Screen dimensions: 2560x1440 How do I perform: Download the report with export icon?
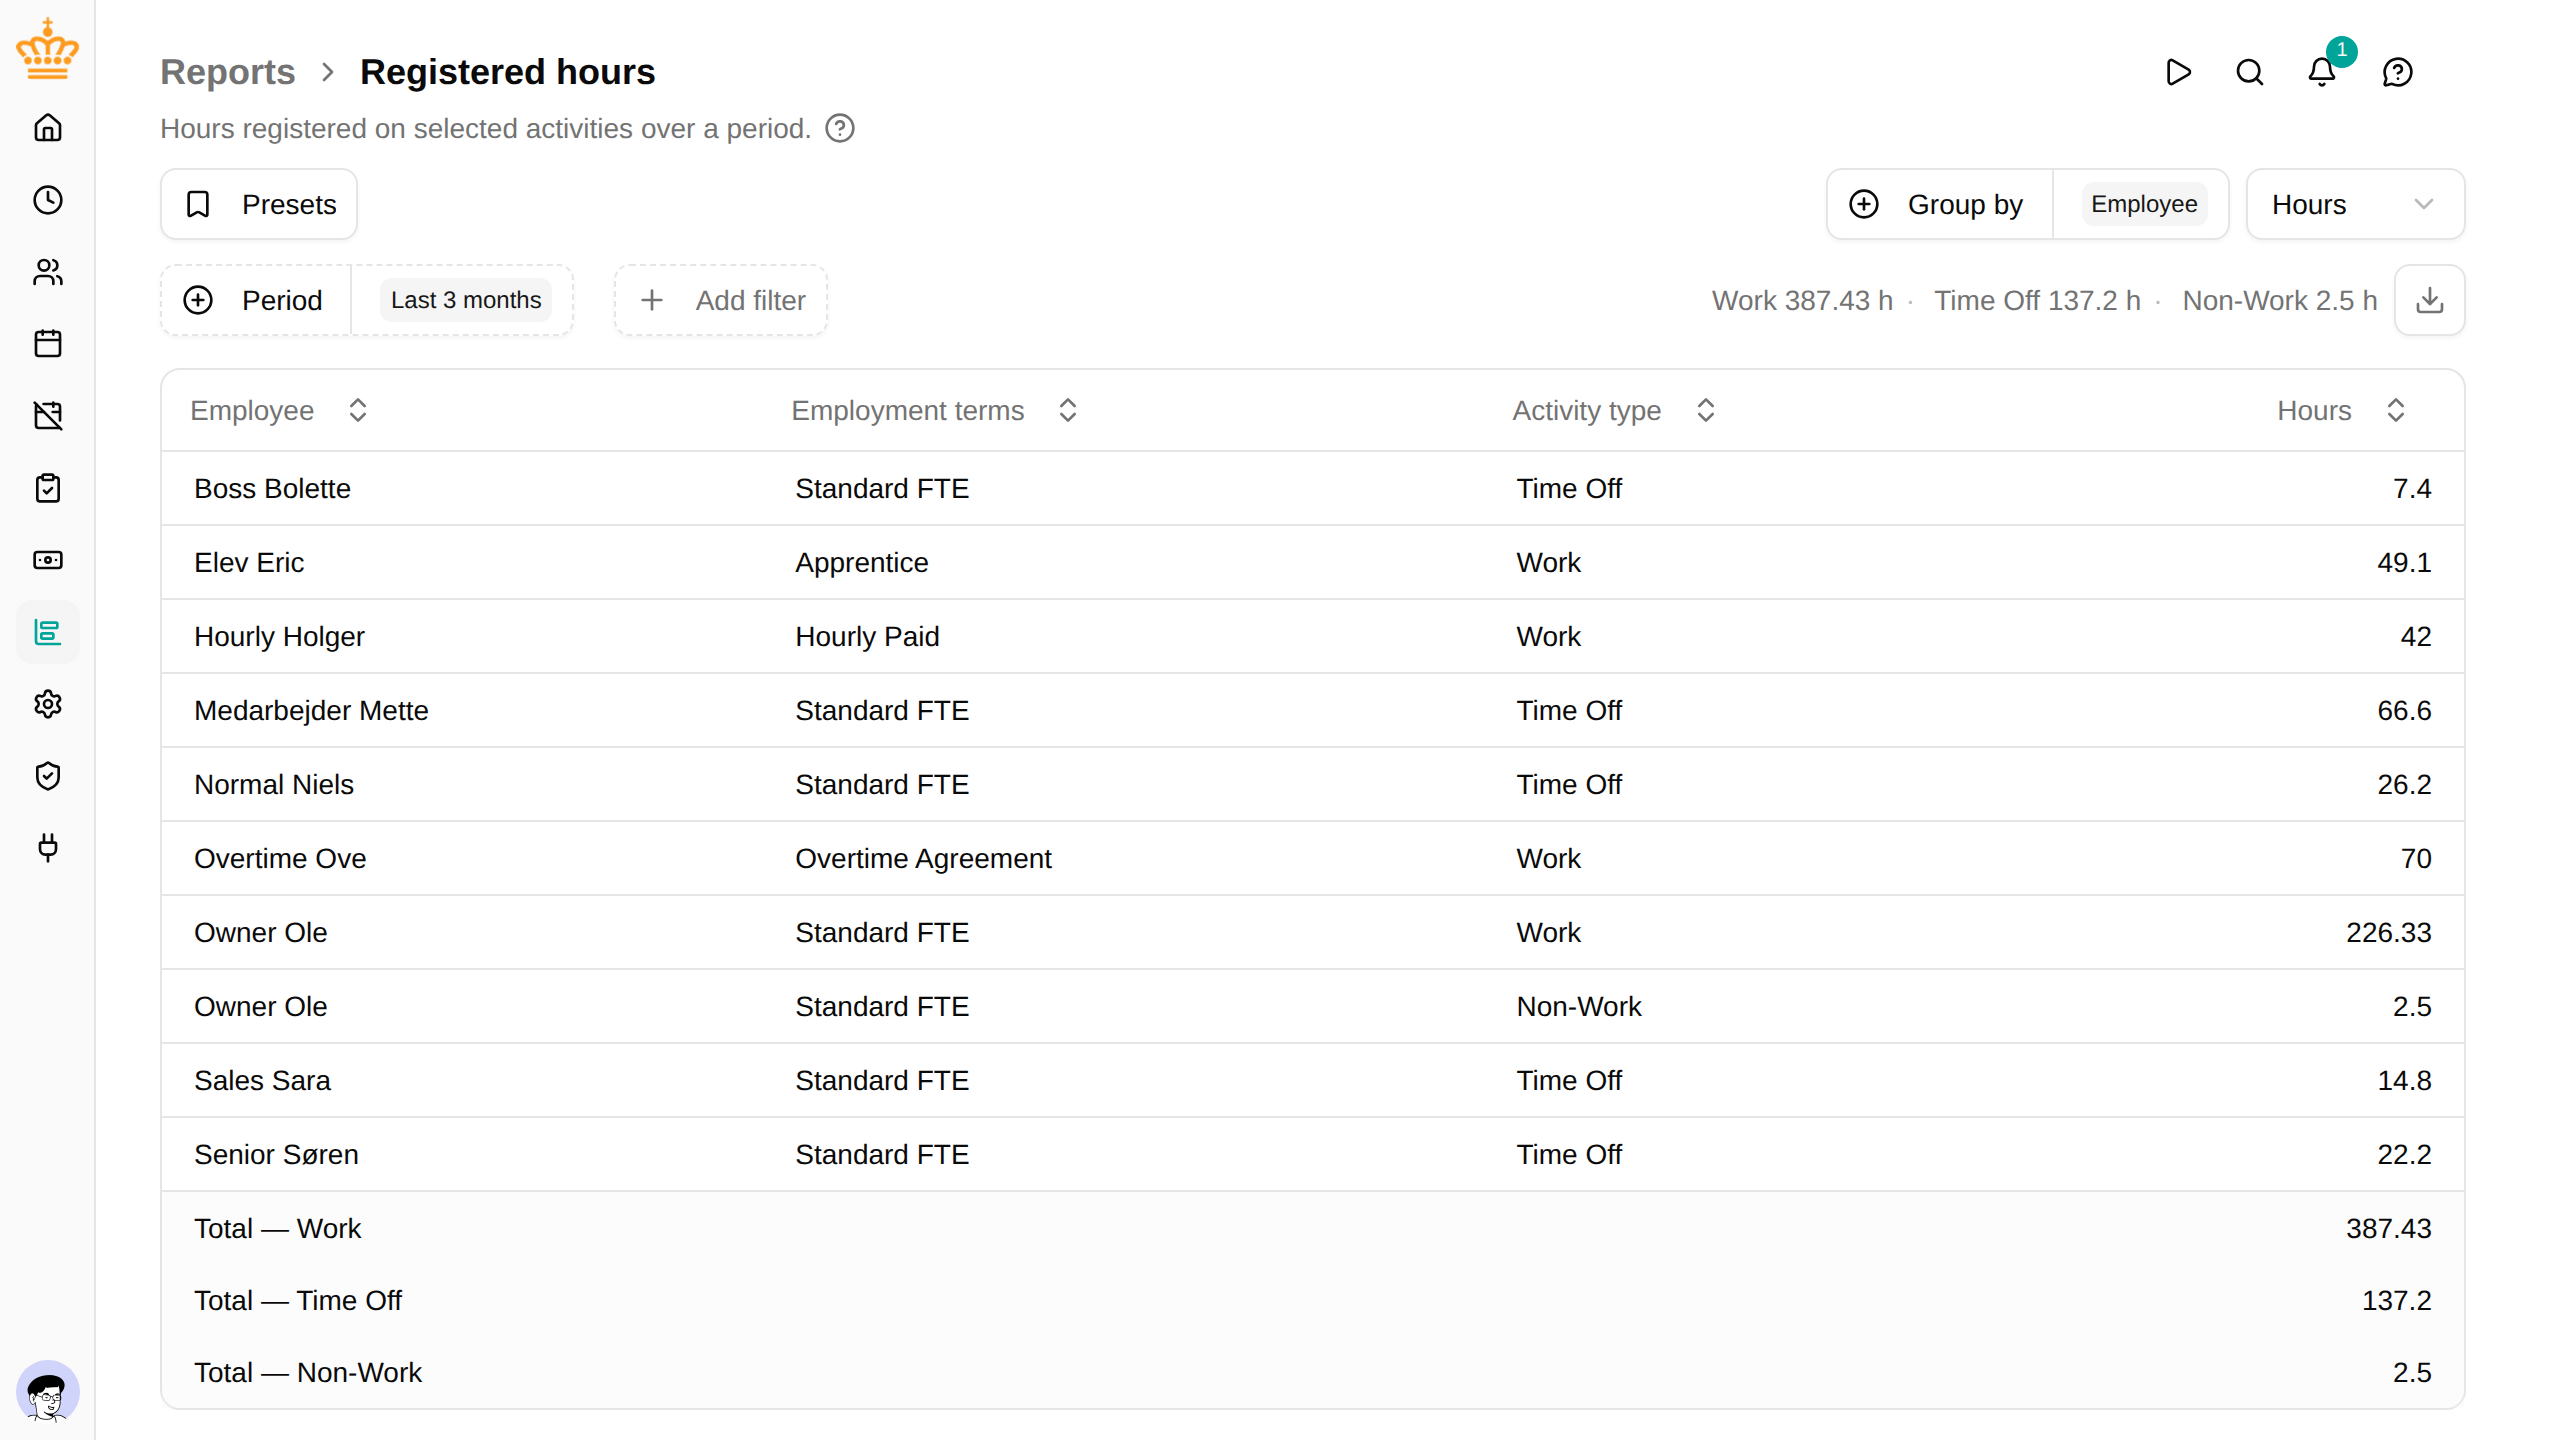pyautogui.click(x=2430, y=300)
